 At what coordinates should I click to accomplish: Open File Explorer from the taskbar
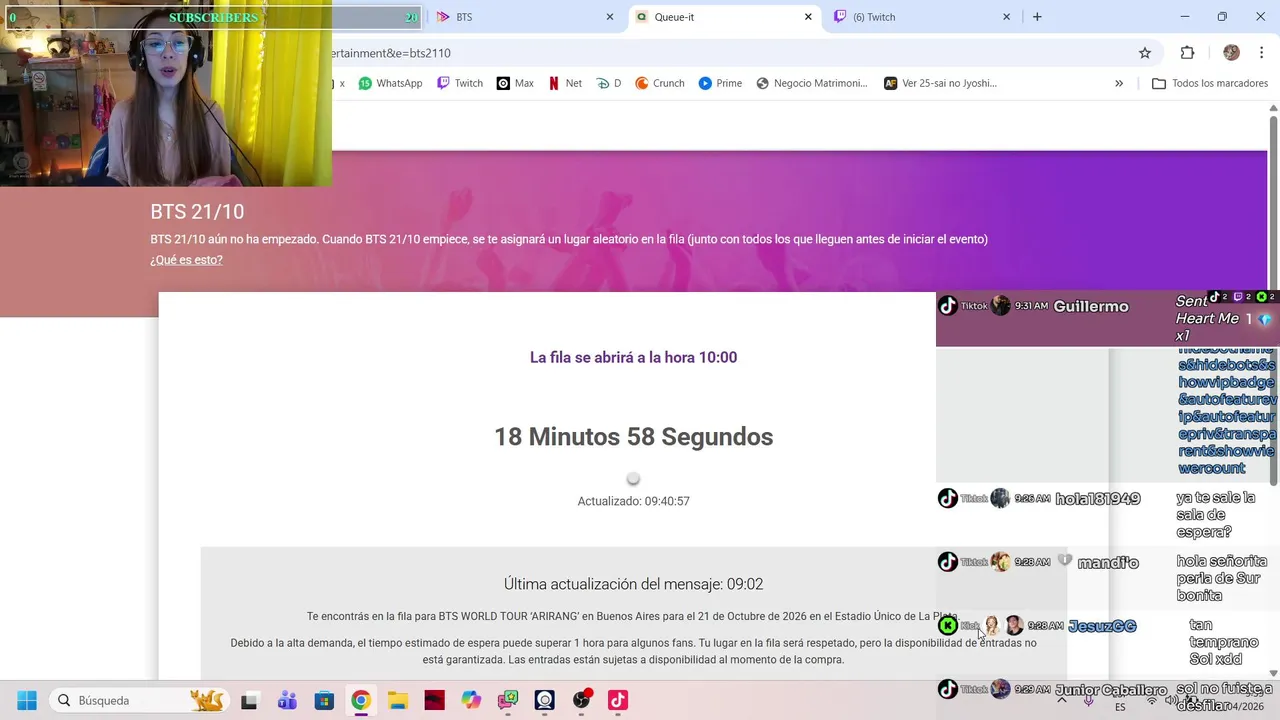click(397, 700)
